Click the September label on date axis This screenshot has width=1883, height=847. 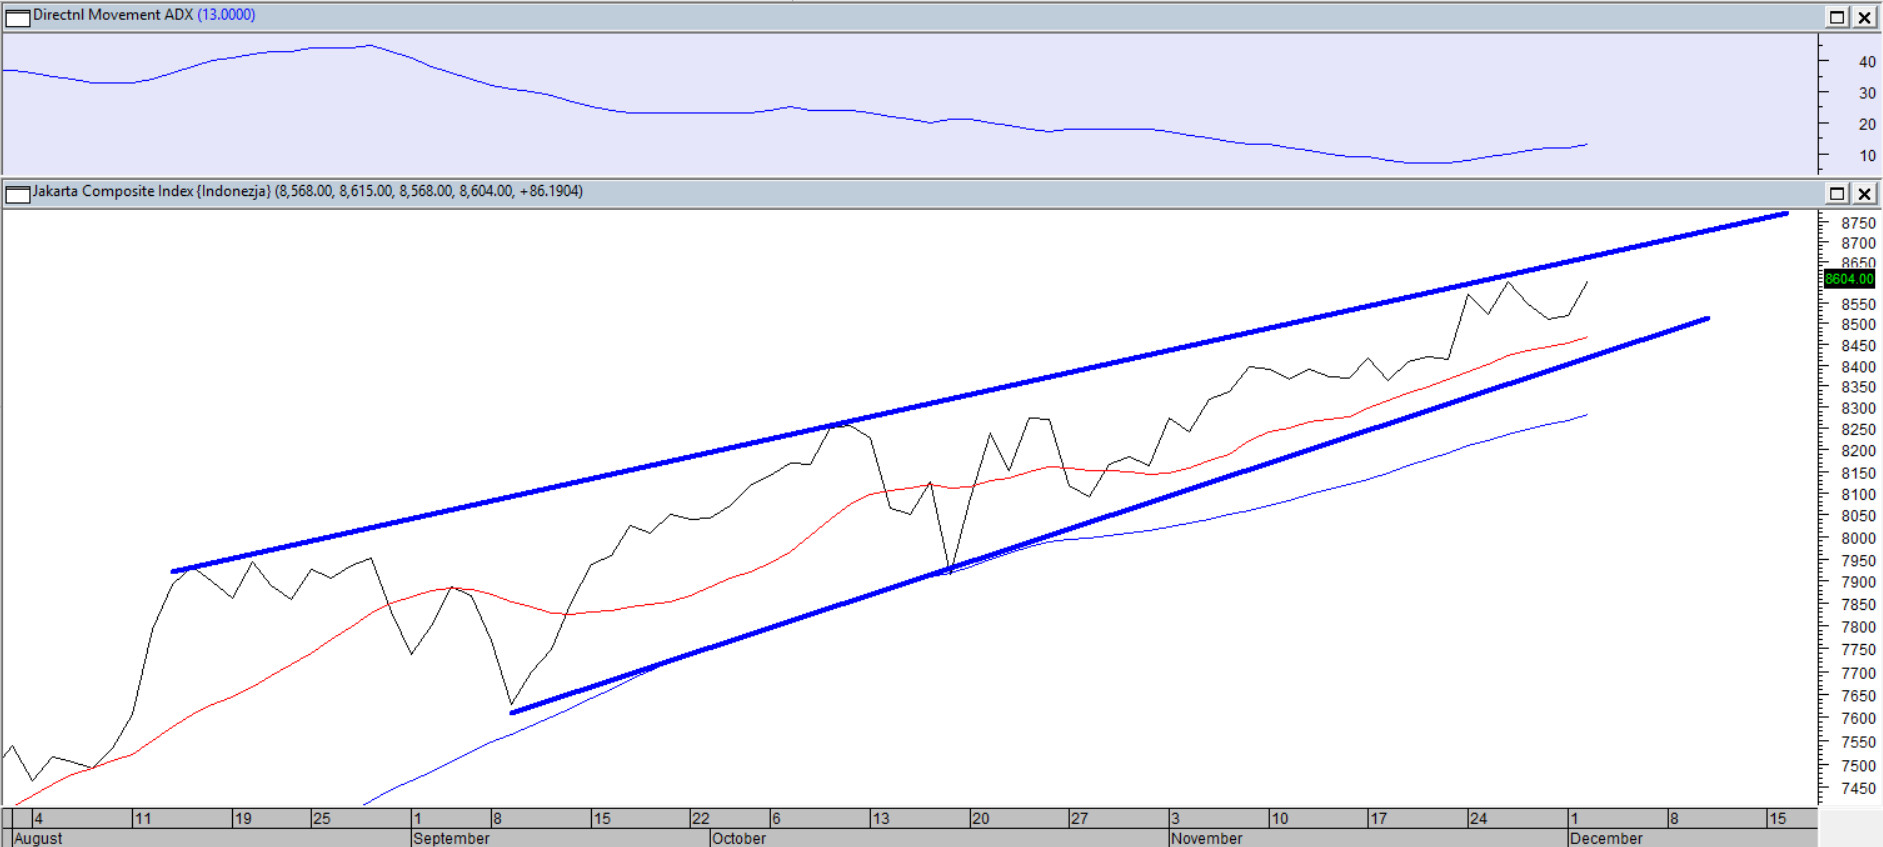pyautogui.click(x=451, y=838)
